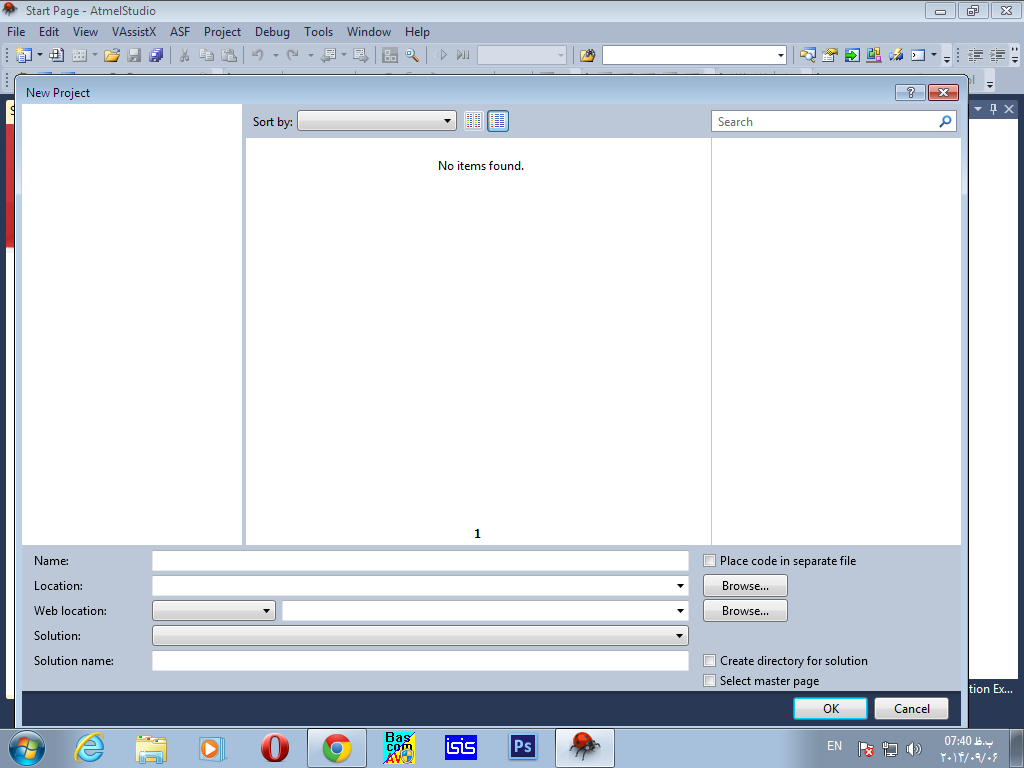Click the New Project toolbar icon
The width and height of the screenshot is (1024, 768).
point(24,56)
